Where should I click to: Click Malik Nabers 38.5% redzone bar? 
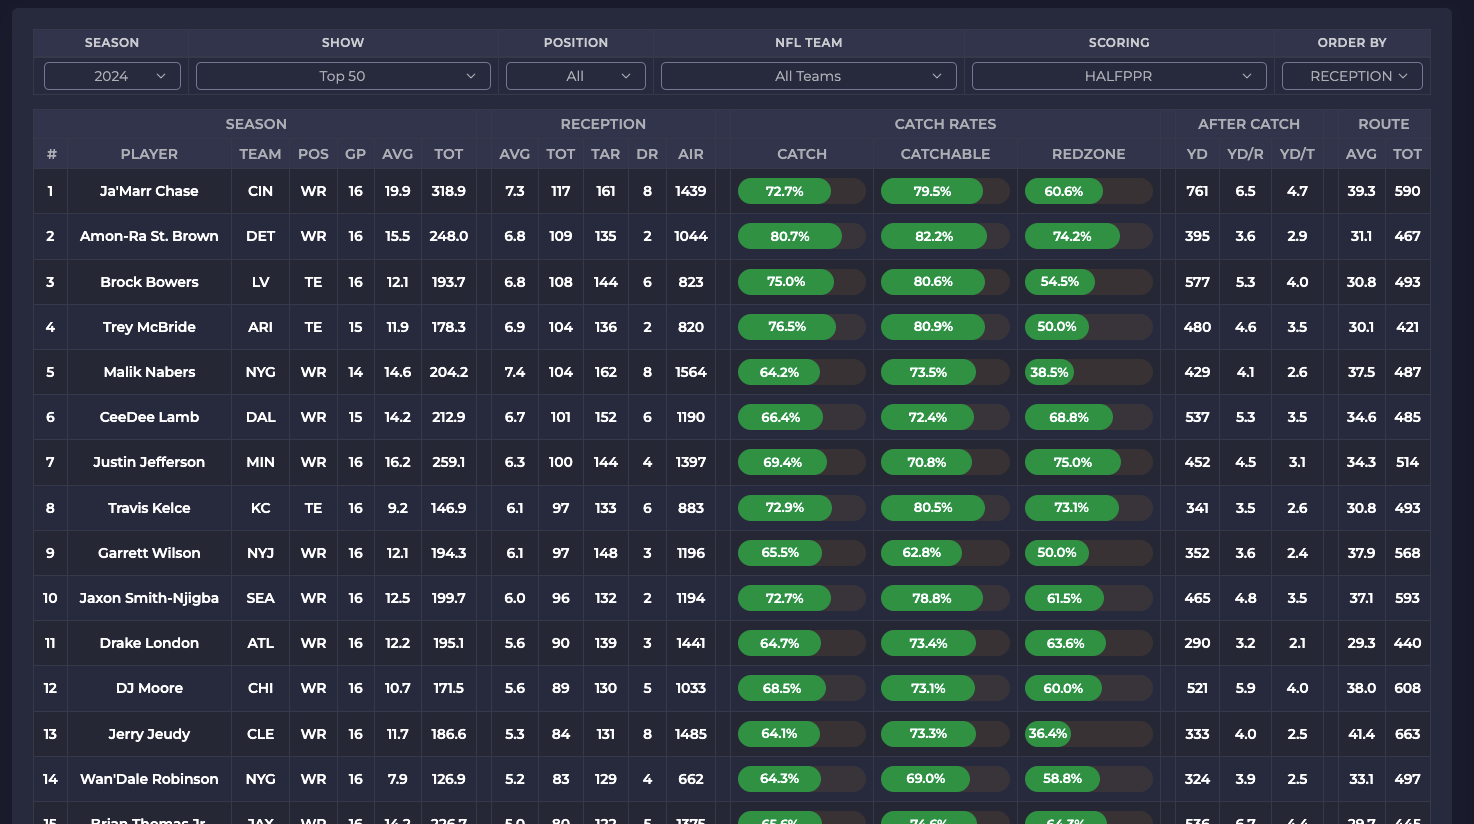[x=1088, y=372]
